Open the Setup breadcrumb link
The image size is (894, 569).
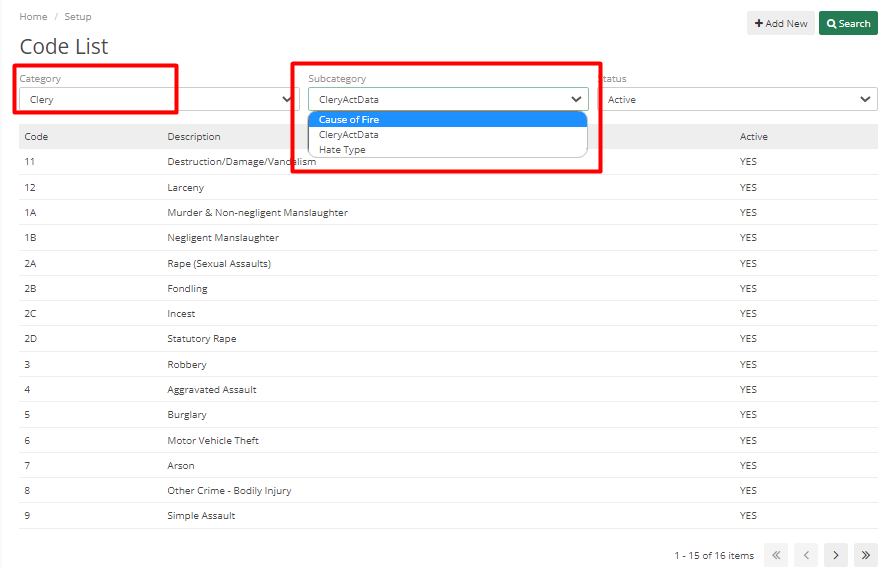78,17
